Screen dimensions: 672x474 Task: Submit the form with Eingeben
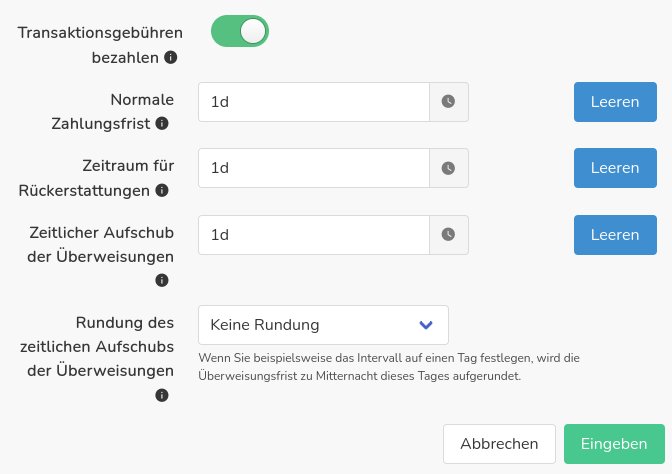(613, 444)
